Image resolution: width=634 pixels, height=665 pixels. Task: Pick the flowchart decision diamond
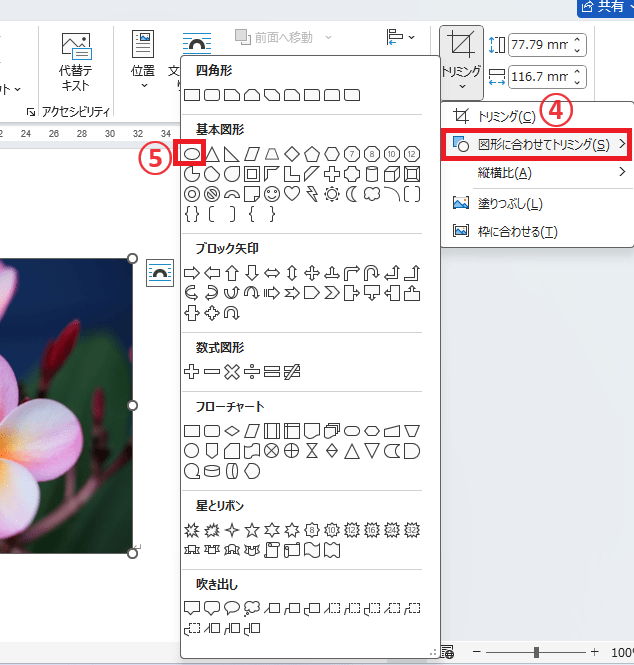pyautogui.click(x=232, y=431)
